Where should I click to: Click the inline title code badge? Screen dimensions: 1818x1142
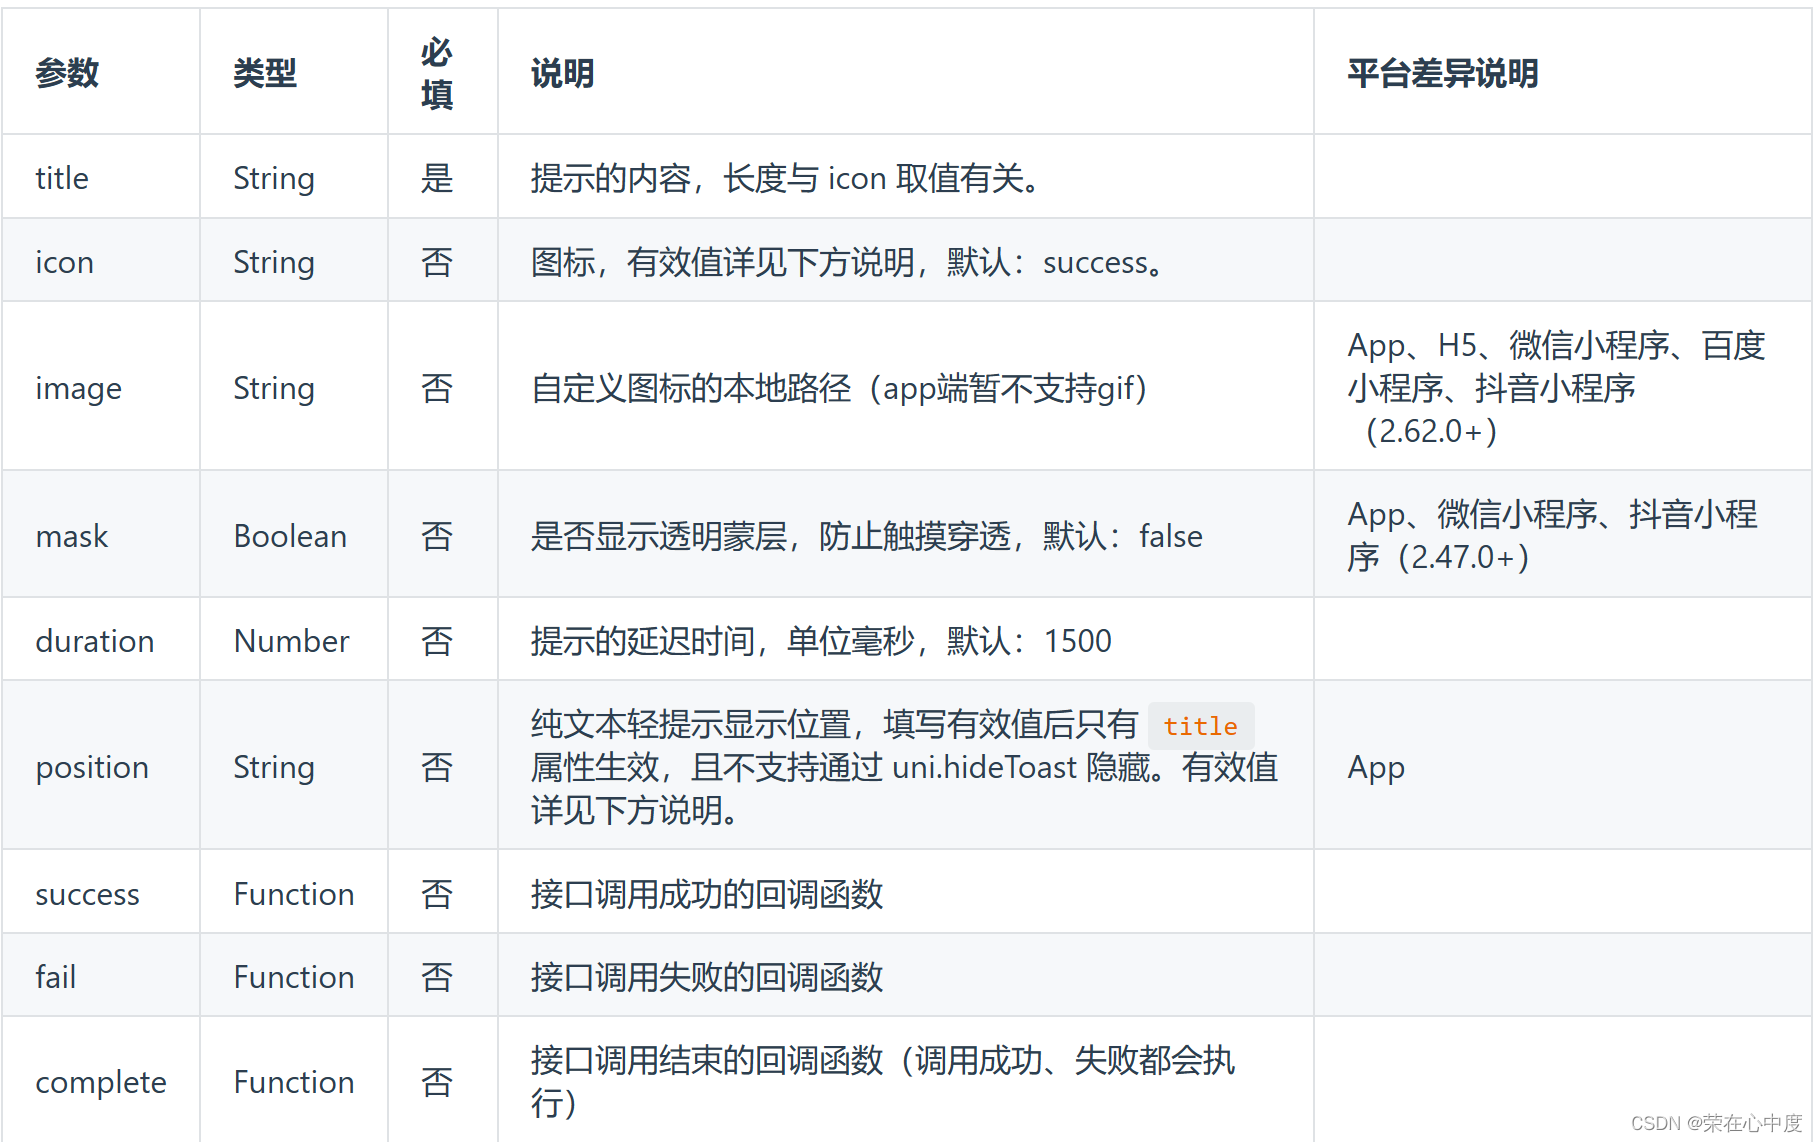point(1199,726)
